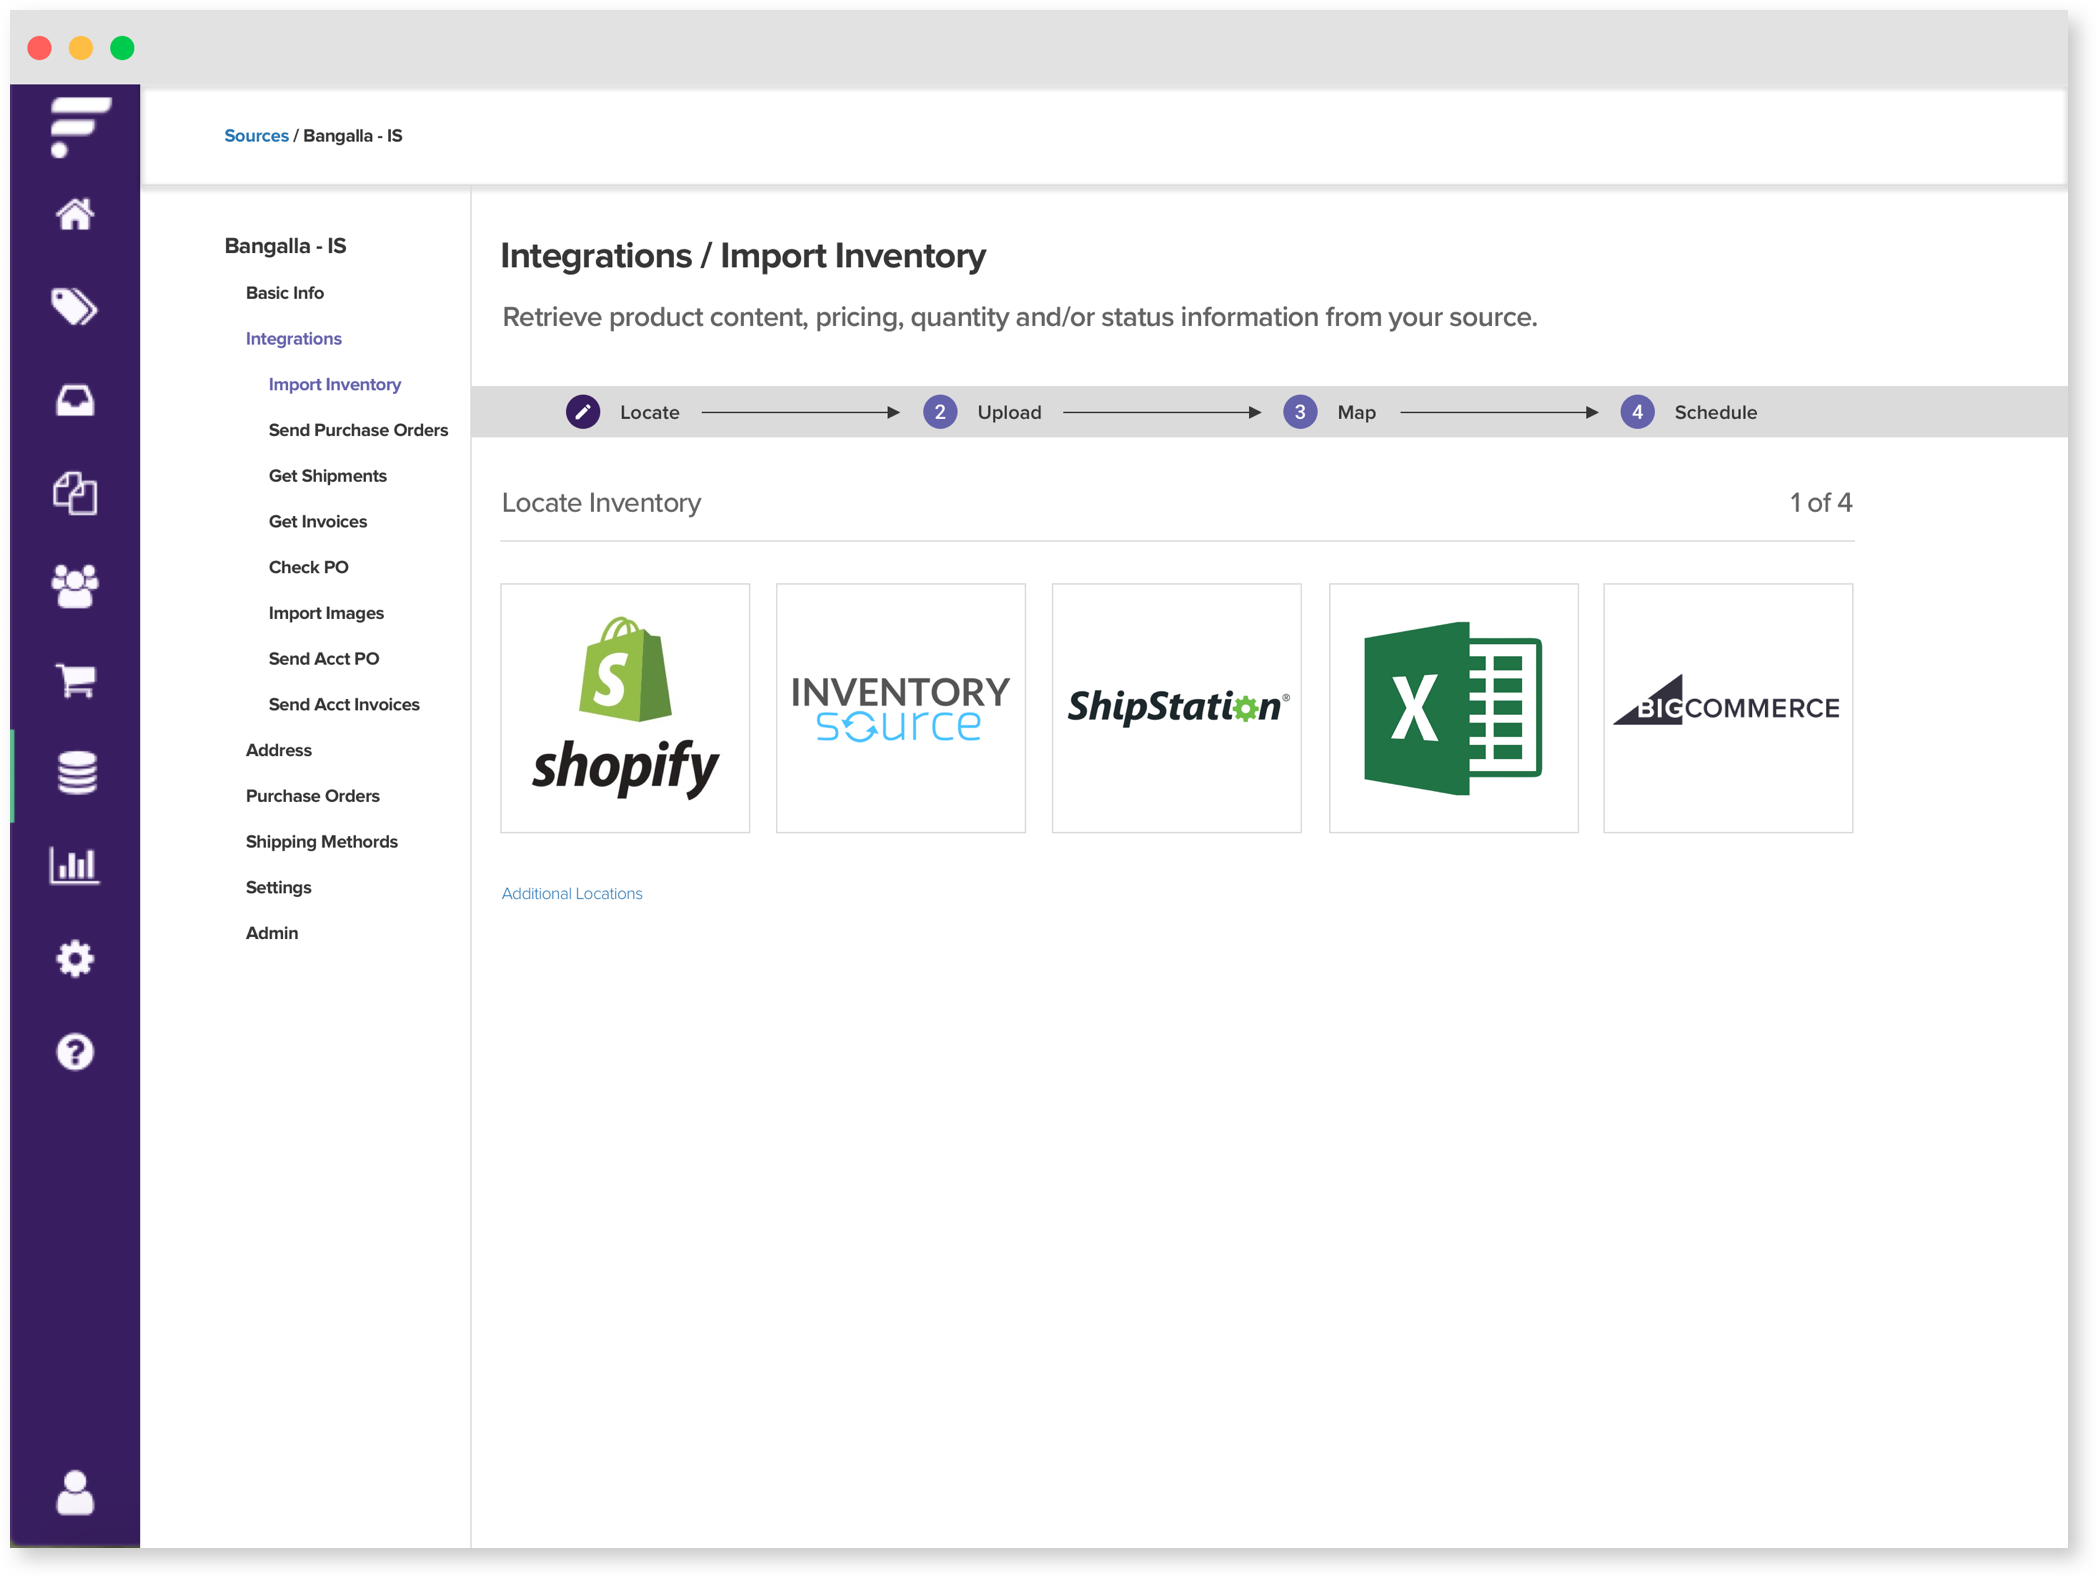Pick the Excel spreadsheet tile
Screen dimensions: 2098x1578
(1453, 708)
